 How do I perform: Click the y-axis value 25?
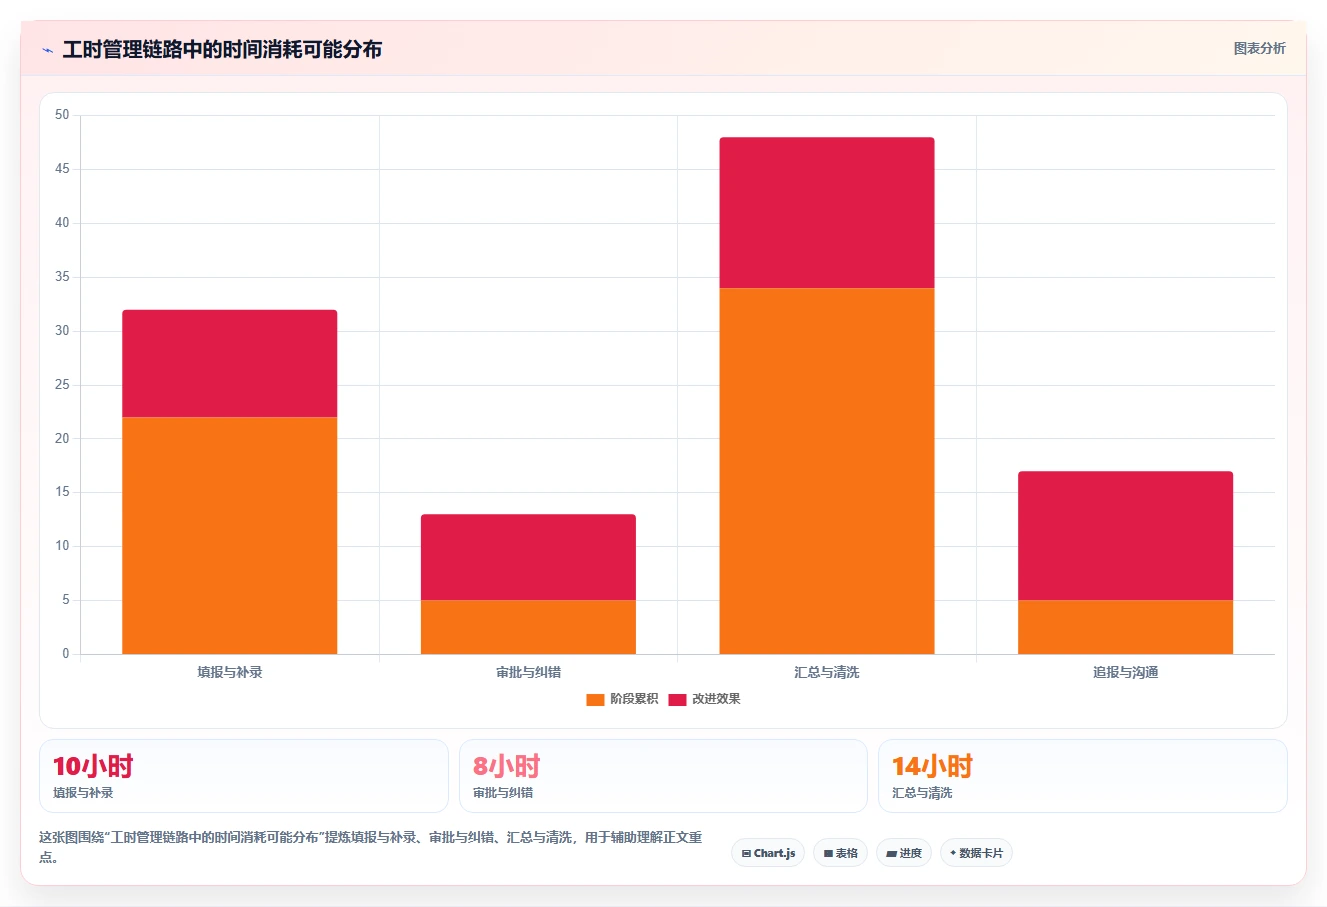tap(62, 385)
